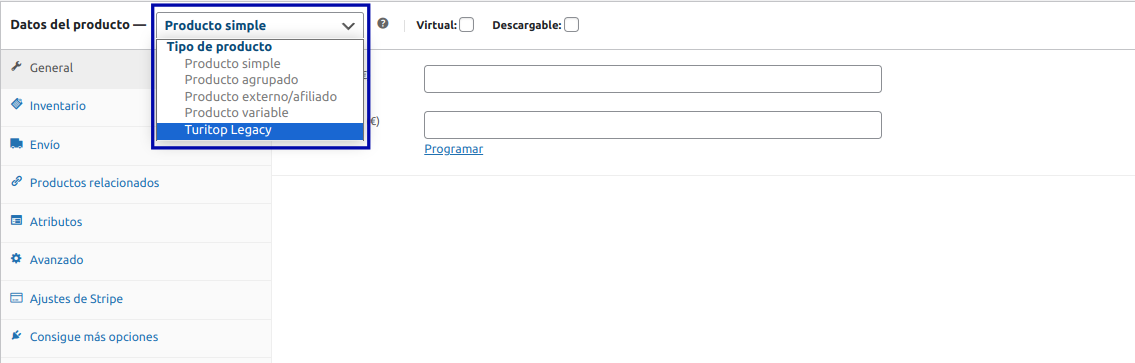Click the wrench icon beside General
The image size is (1135, 363).
click(17, 67)
